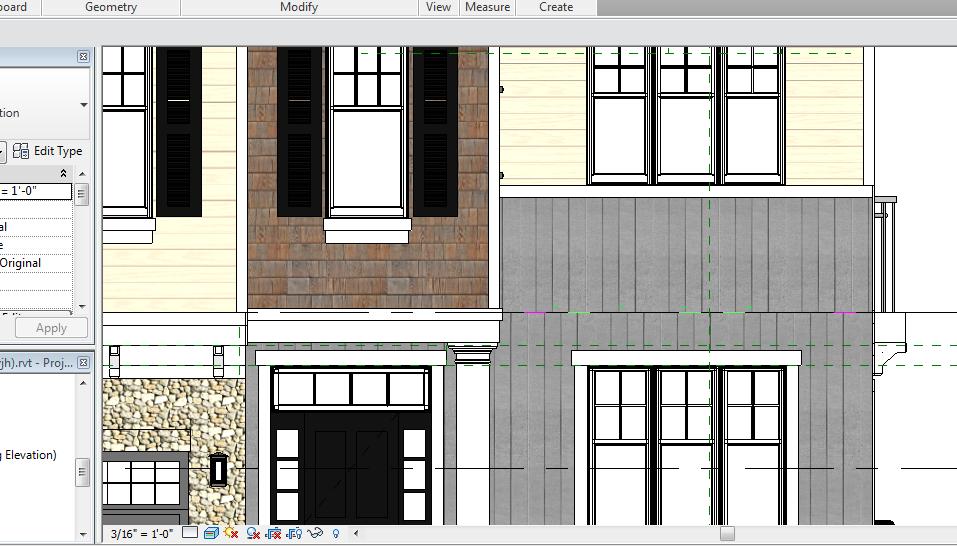Click the Original property value row

click(x=36, y=263)
